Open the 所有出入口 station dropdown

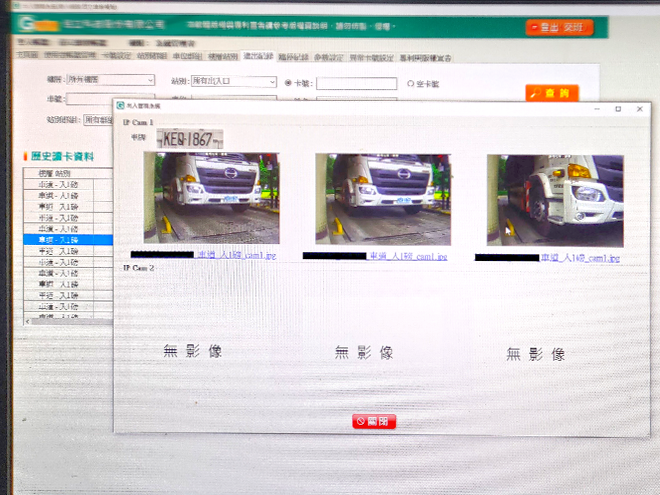coord(234,81)
